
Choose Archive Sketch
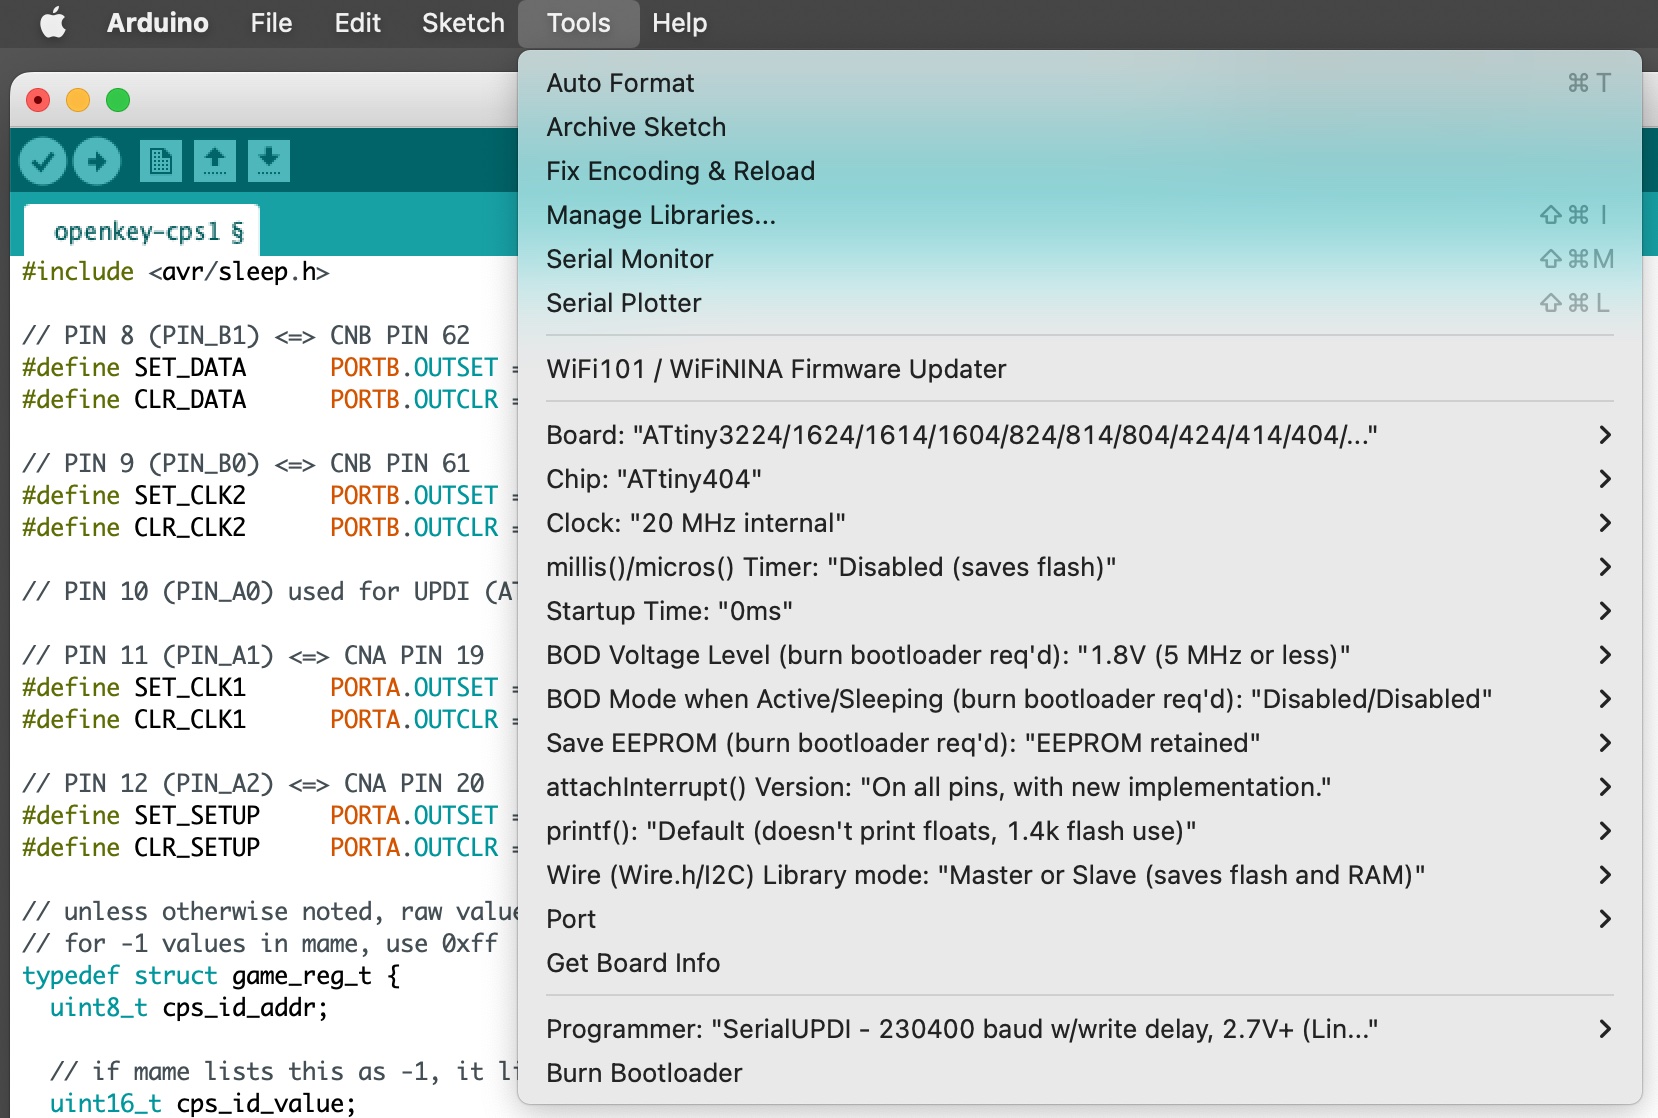coord(1080,127)
